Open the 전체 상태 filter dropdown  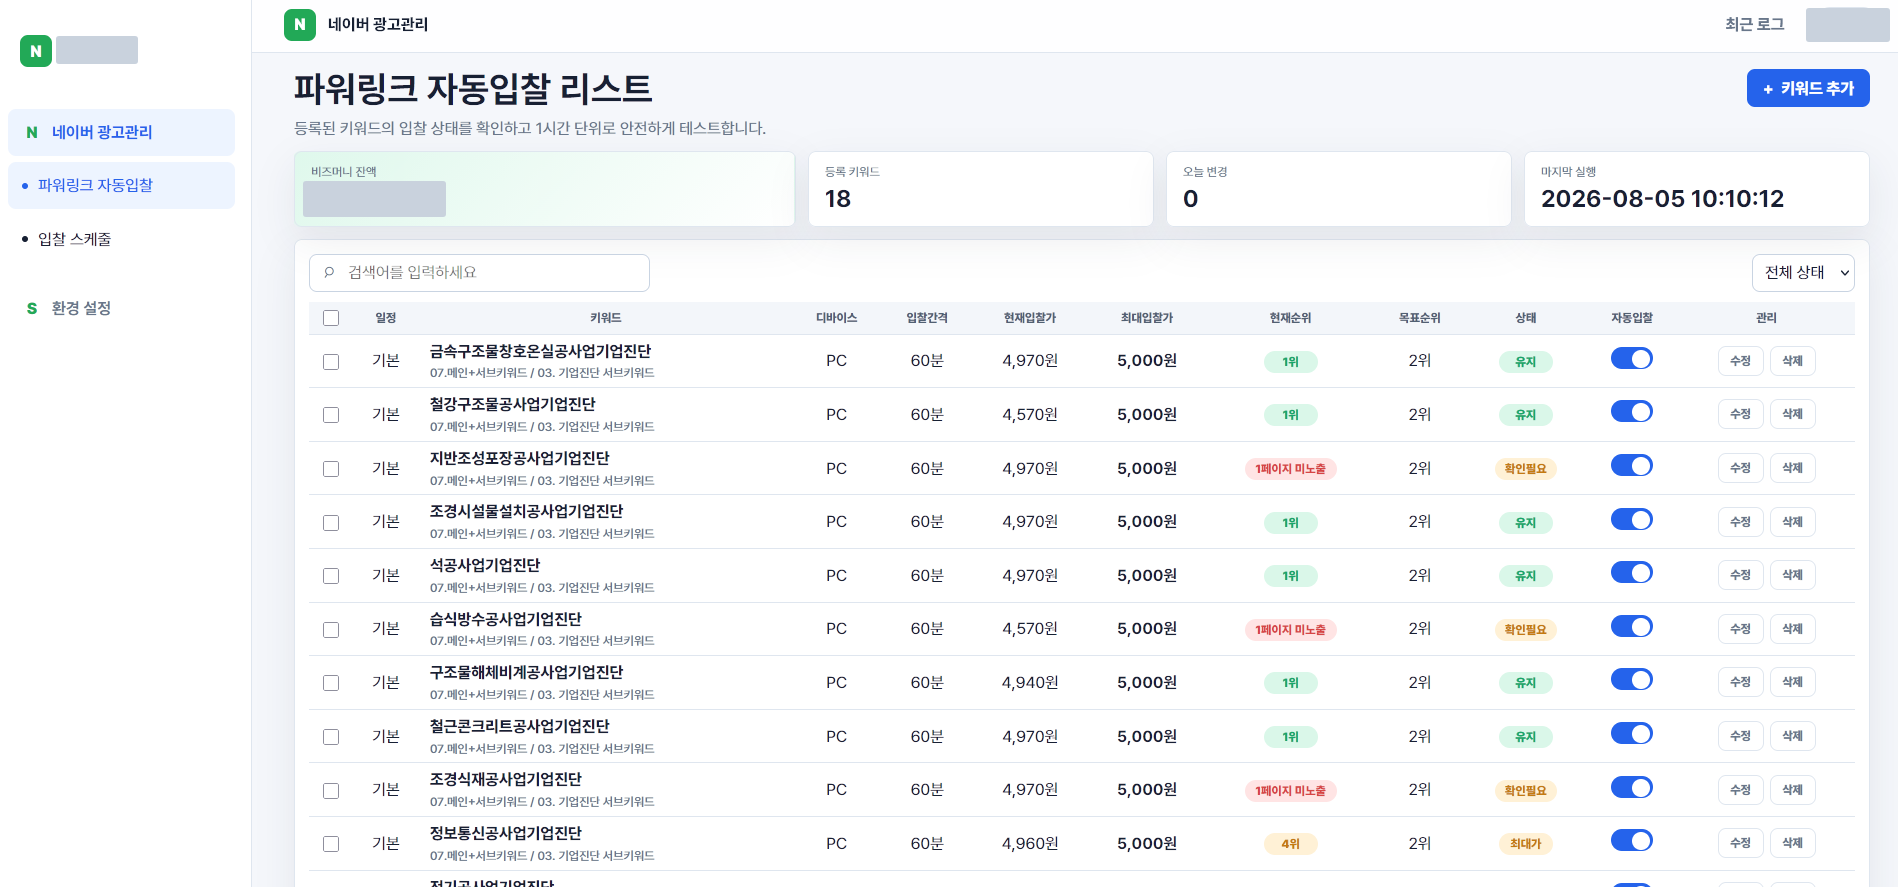click(1803, 272)
